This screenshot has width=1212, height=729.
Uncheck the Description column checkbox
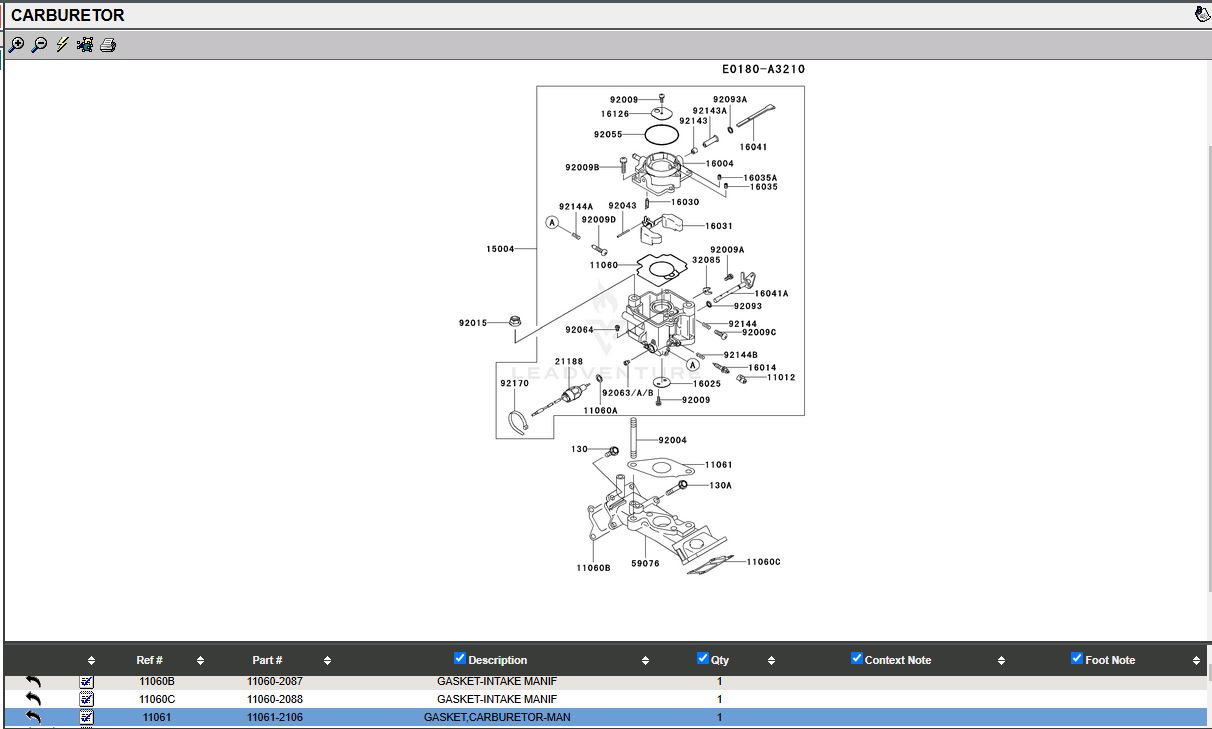(x=460, y=658)
